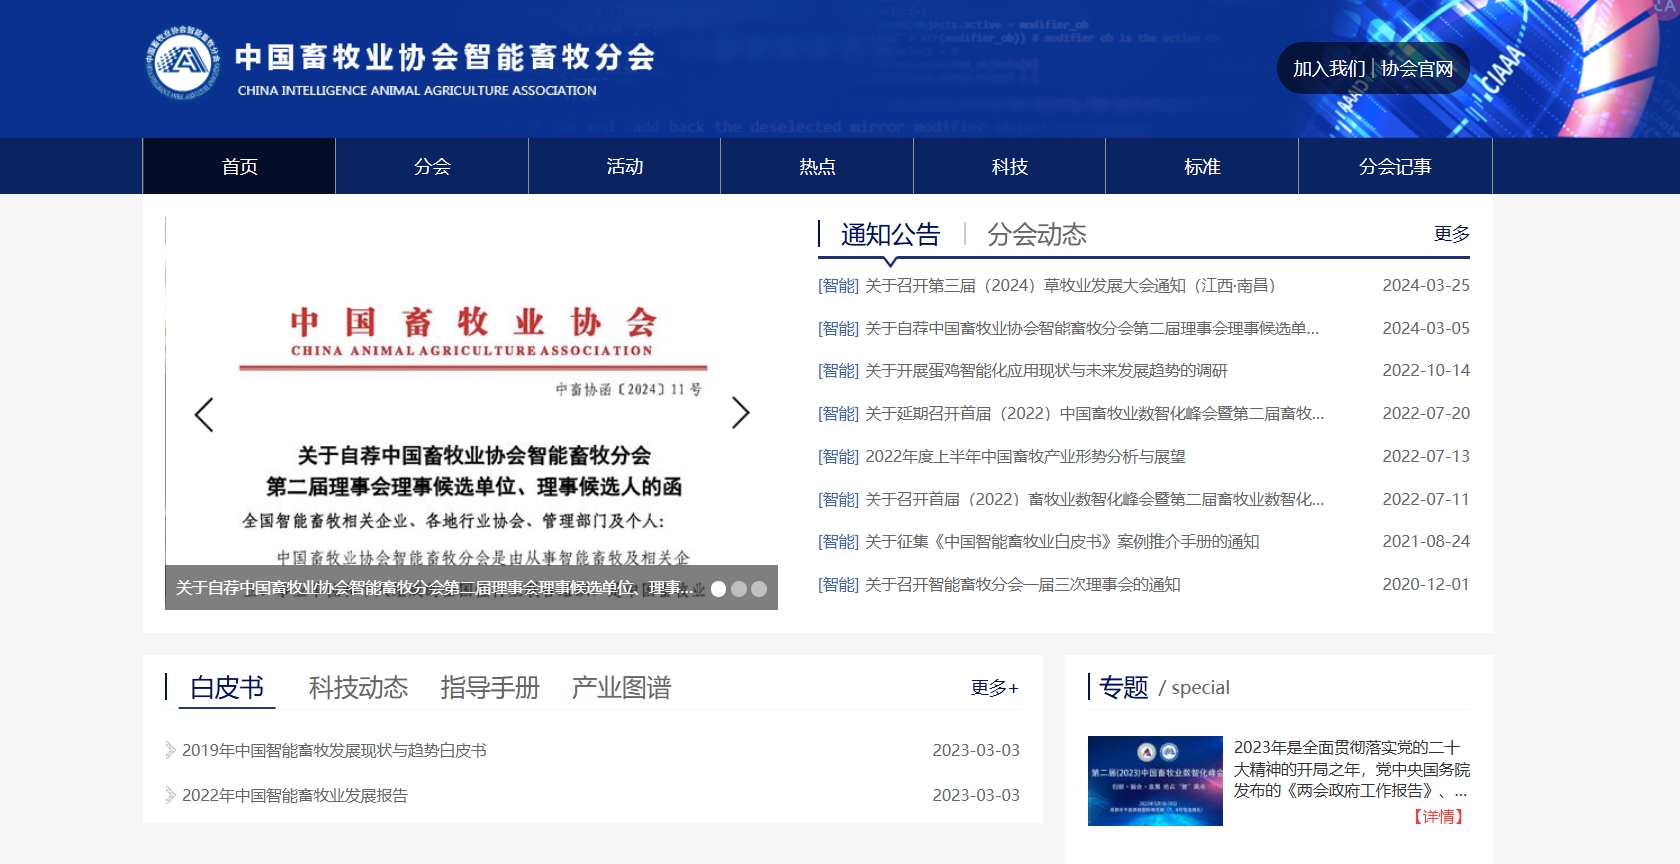
Task: Open notice 关于延期召开首届（2022）中国畜牧业数智化峰会
Action: pos(1094,414)
